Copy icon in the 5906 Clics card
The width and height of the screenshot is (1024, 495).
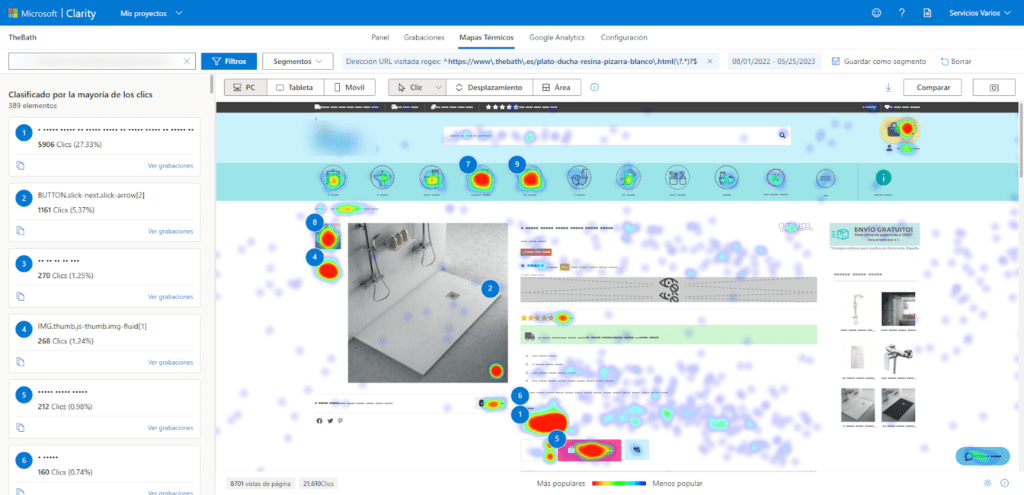(x=20, y=165)
